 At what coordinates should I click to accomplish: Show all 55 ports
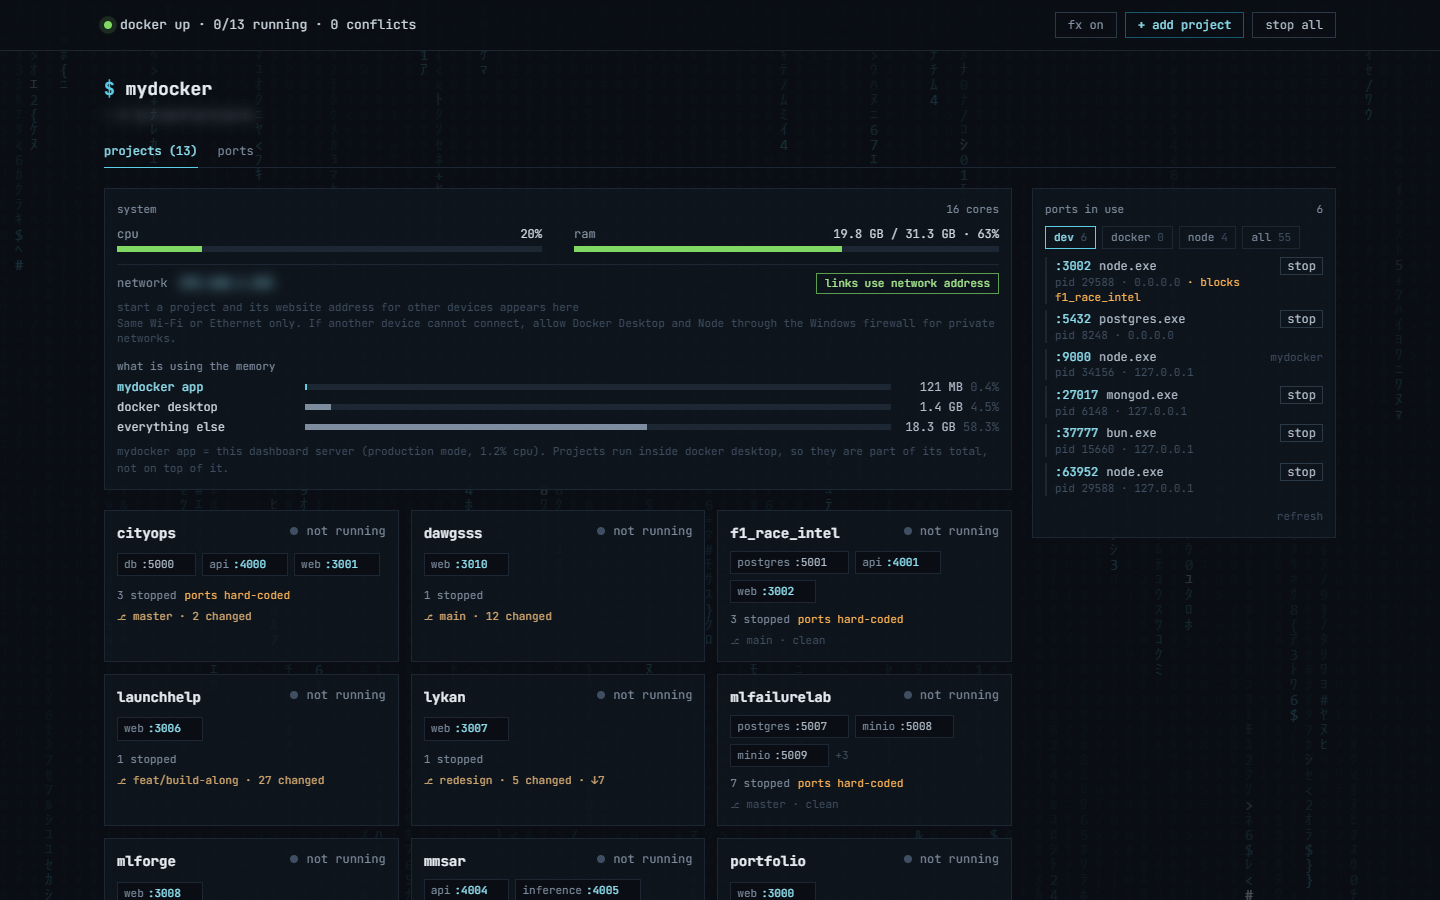pyautogui.click(x=1271, y=238)
